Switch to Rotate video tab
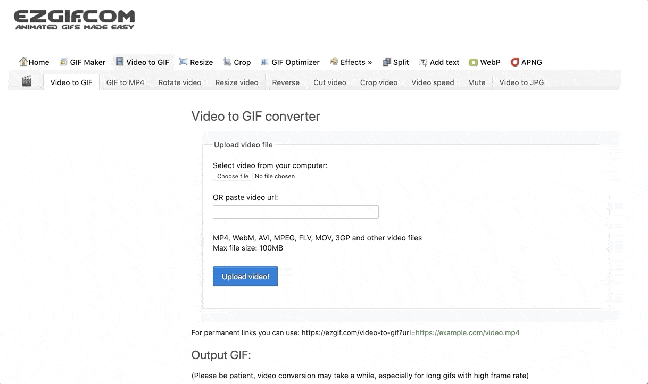The height and width of the screenshot is (384, 648). tap(180, 82)
